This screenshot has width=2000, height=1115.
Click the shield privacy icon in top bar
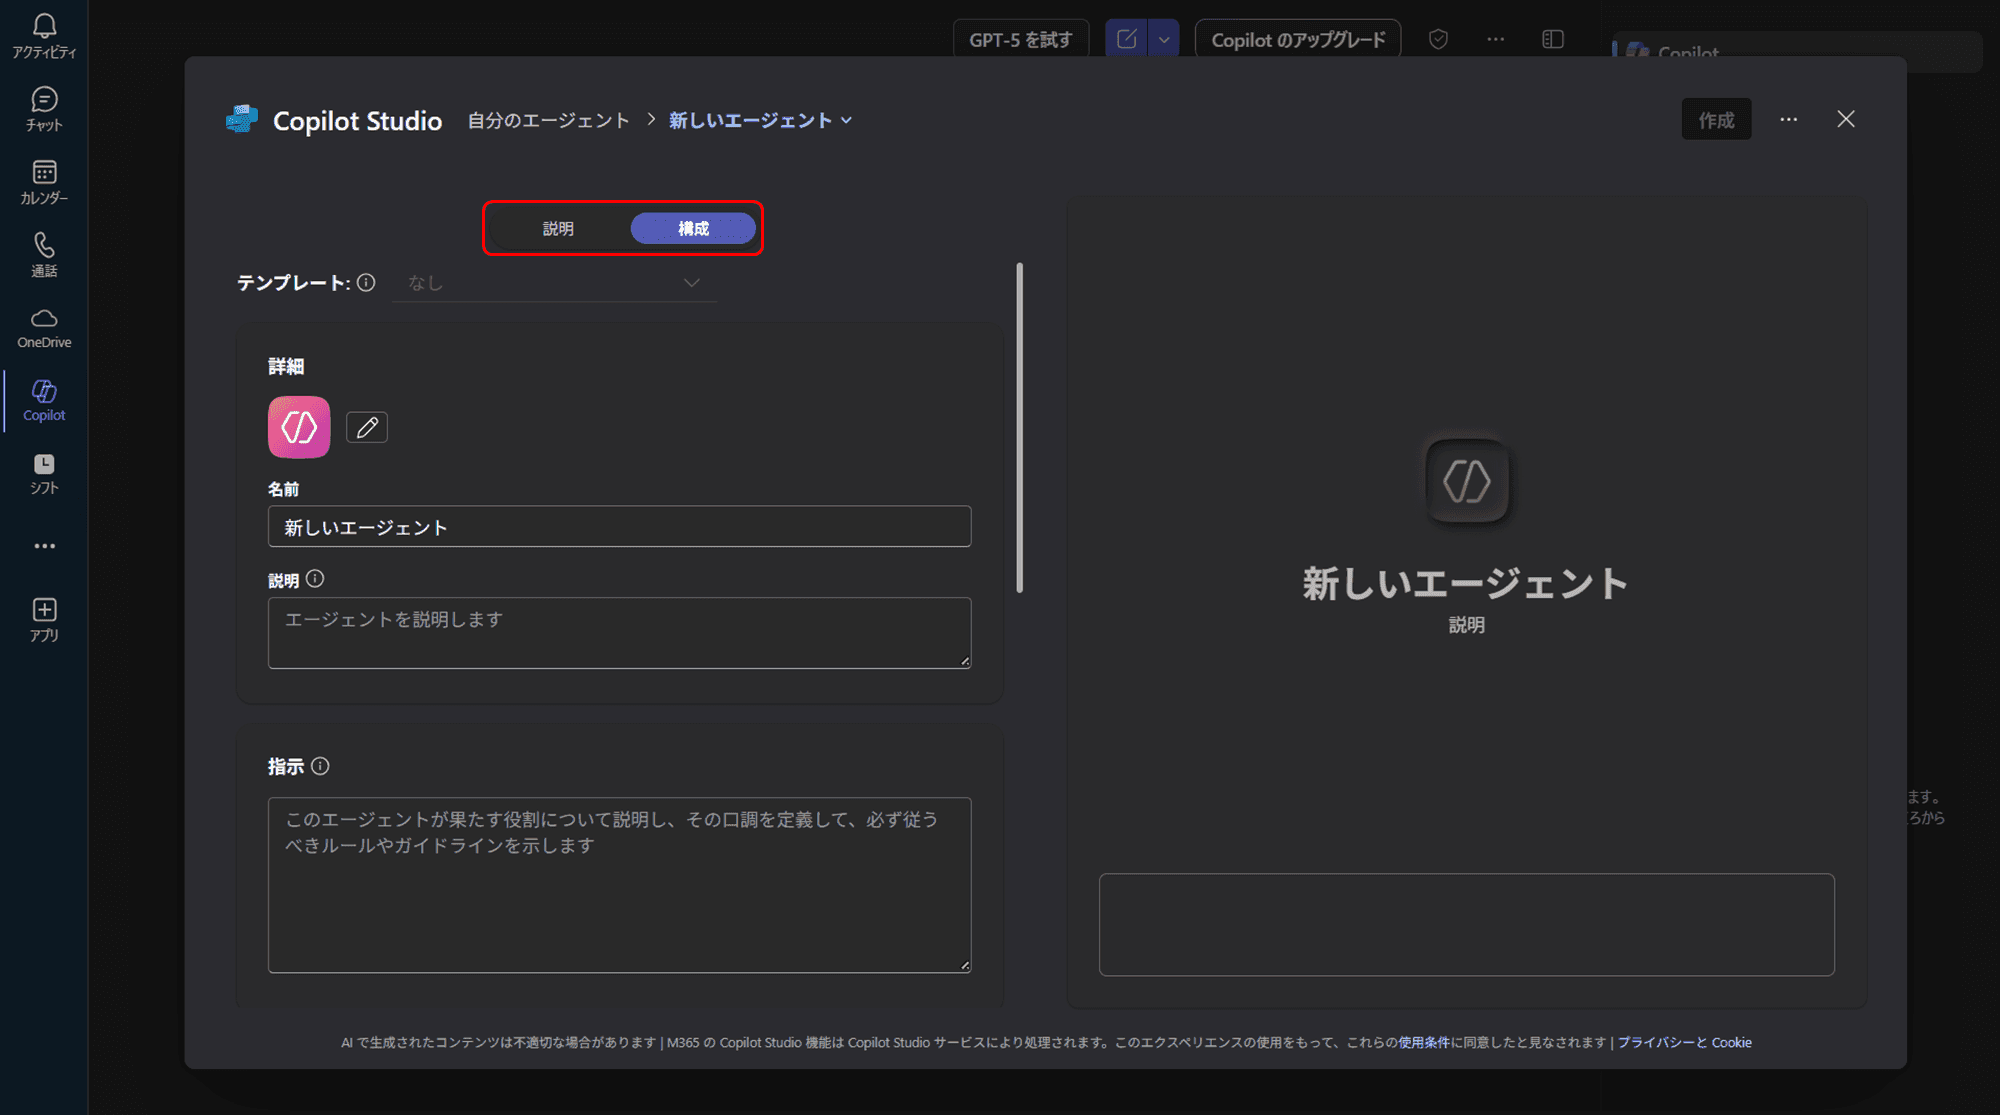pos(1439,39)
